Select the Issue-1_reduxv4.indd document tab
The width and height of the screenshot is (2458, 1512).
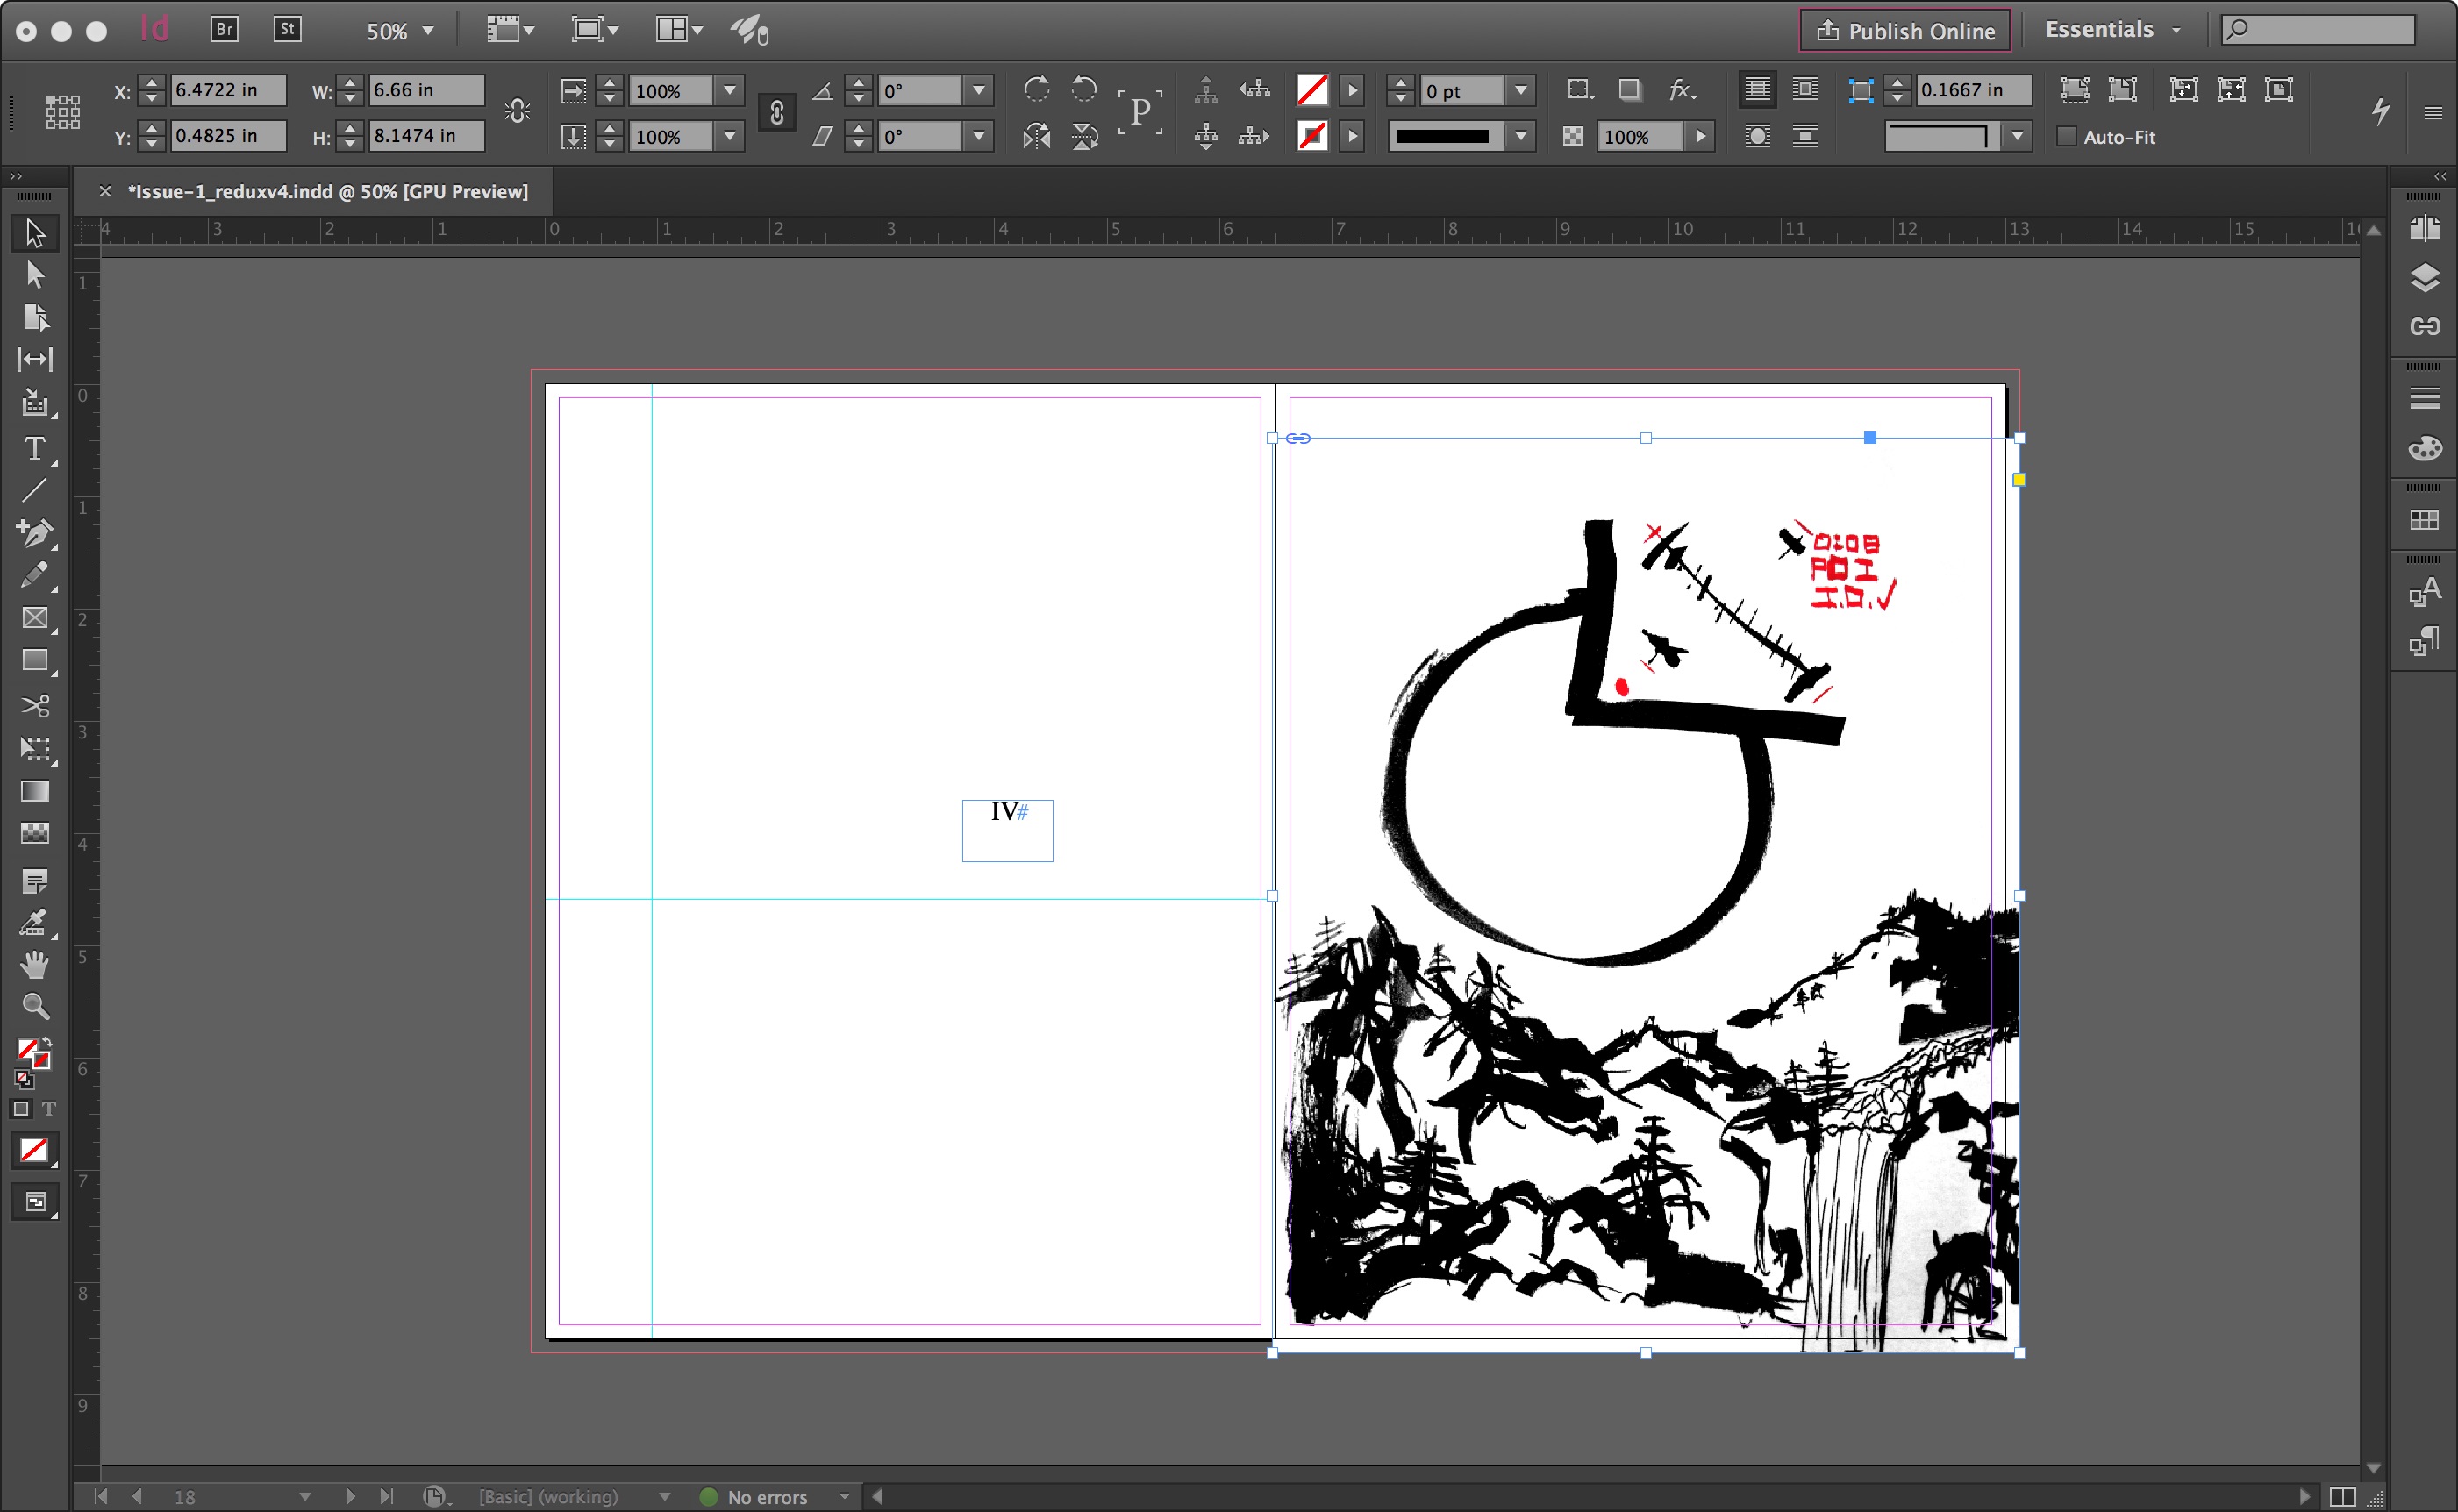click(327, 192)
